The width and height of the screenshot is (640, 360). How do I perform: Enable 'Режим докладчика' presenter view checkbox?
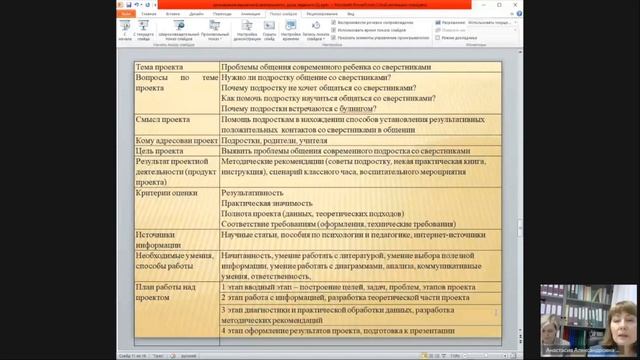pos(438,38)
